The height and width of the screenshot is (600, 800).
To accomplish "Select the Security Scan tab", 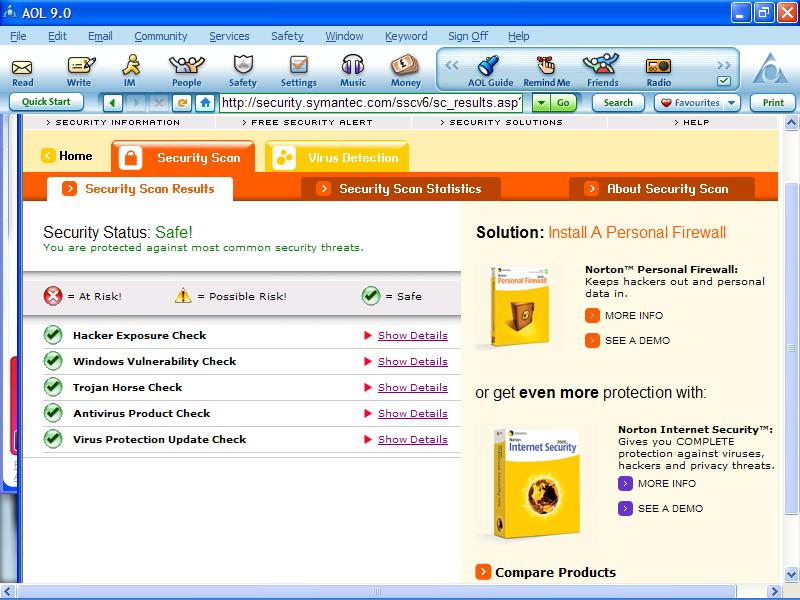I will click(x=183, y=157).
